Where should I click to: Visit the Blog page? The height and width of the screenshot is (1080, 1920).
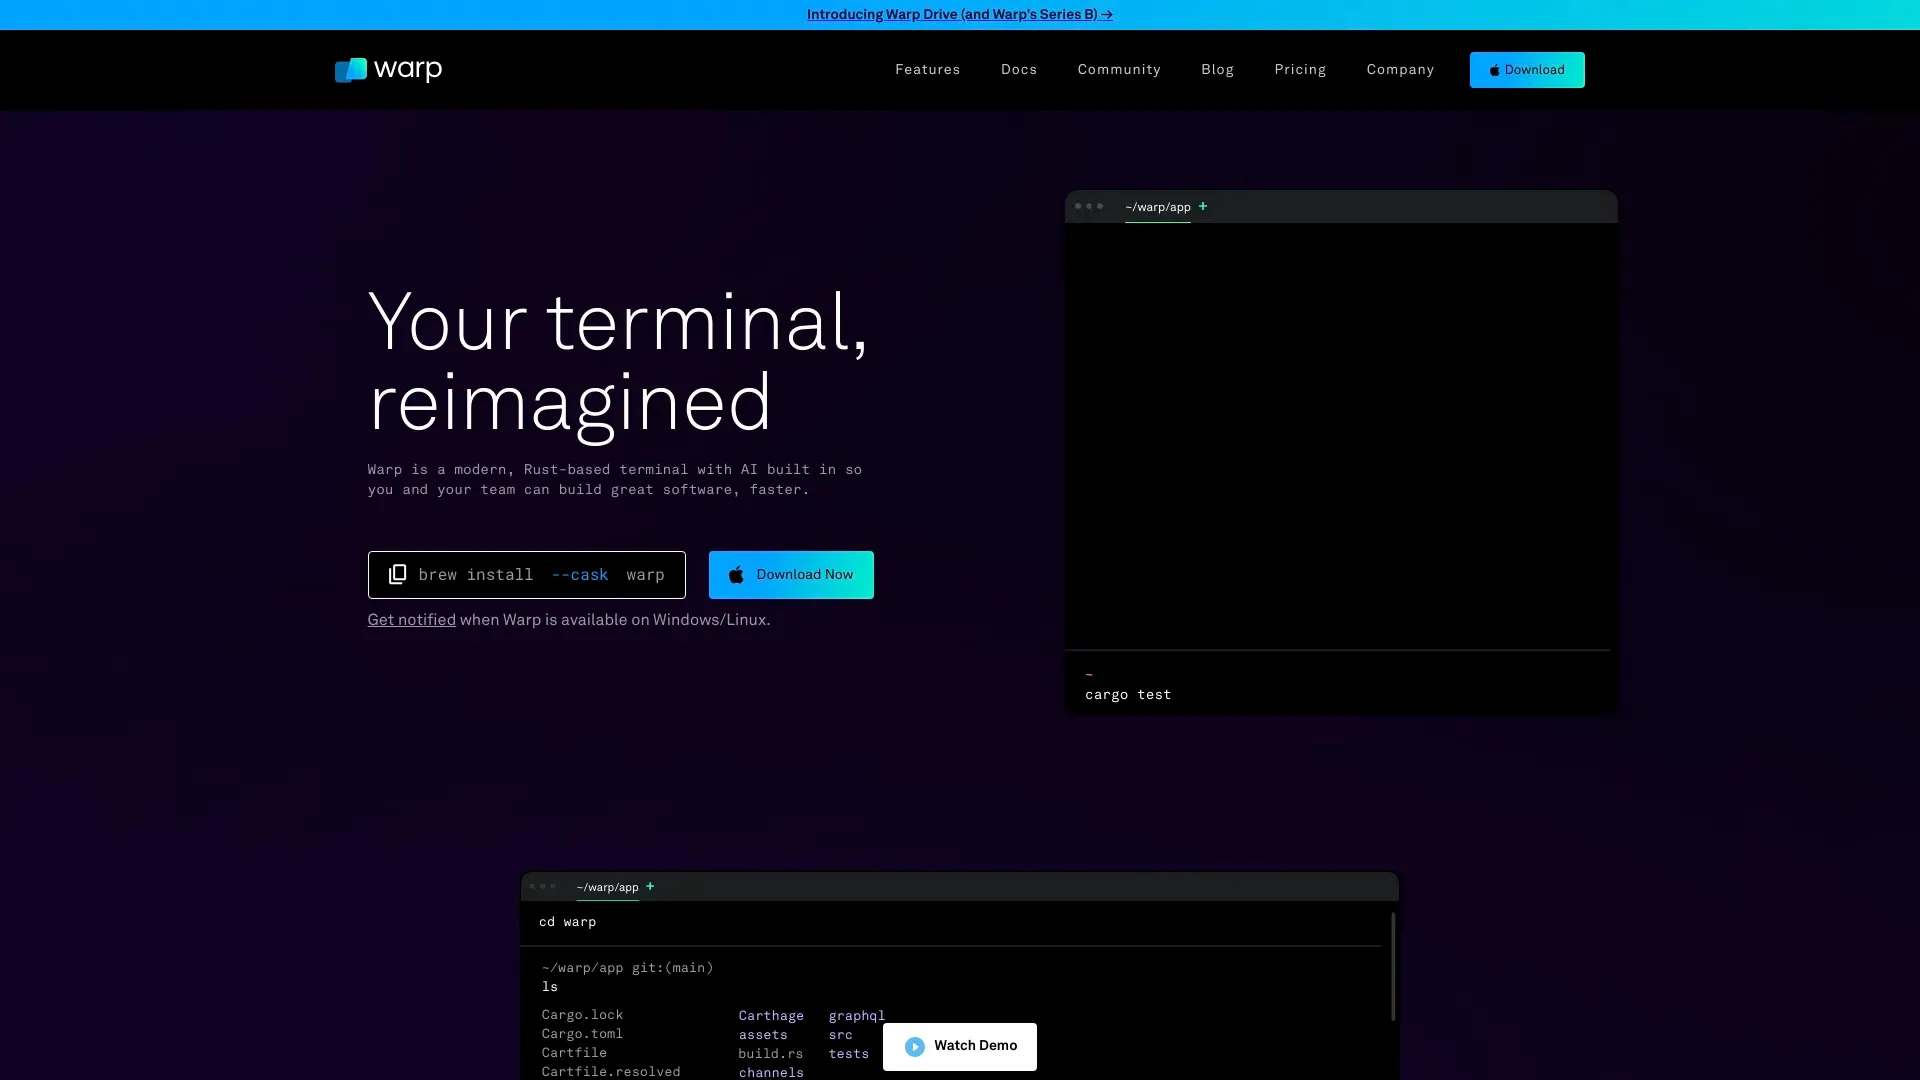point(1217,69)
